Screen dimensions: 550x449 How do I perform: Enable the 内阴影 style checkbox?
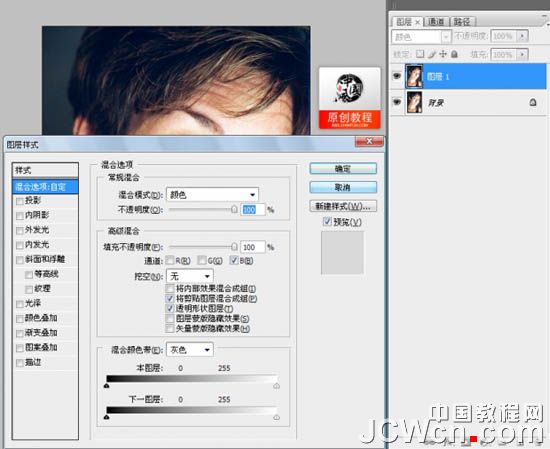(x=20, y=216)
